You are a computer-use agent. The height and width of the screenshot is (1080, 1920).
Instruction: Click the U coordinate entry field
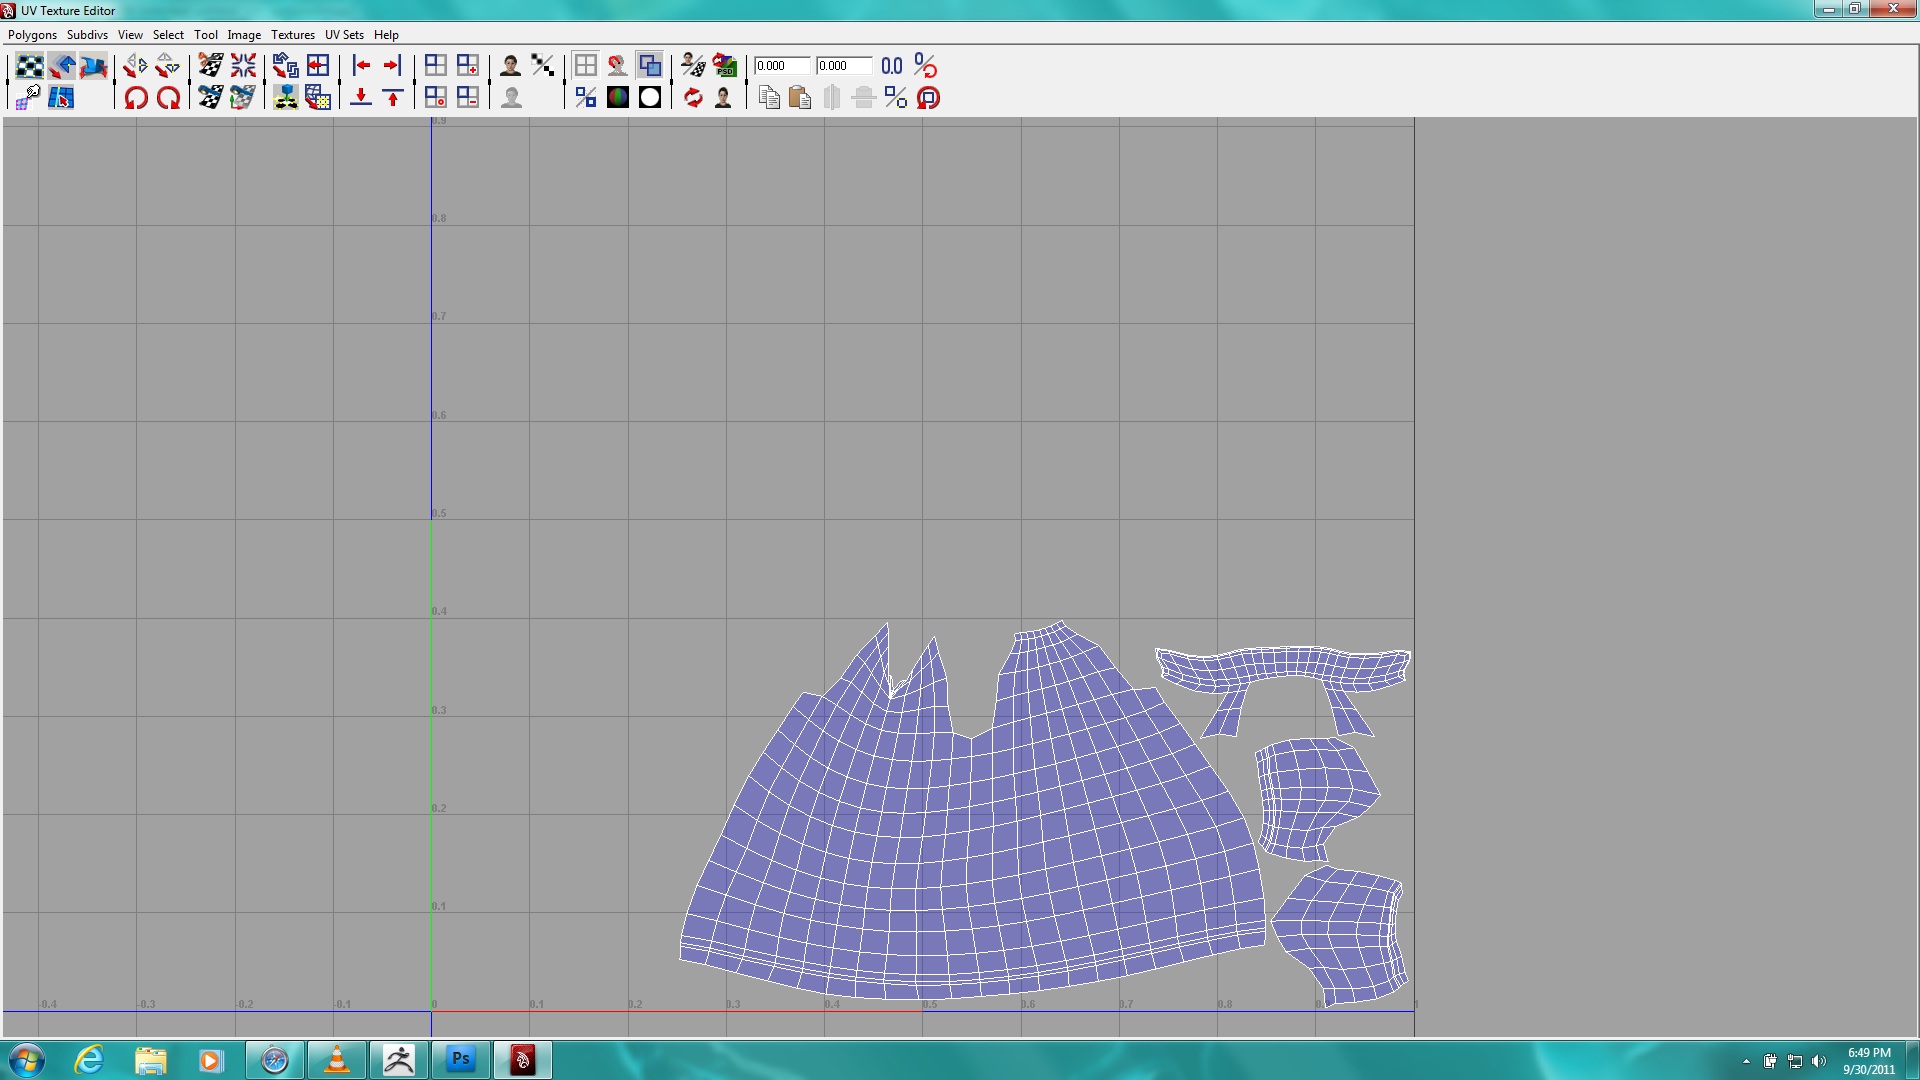781,66
